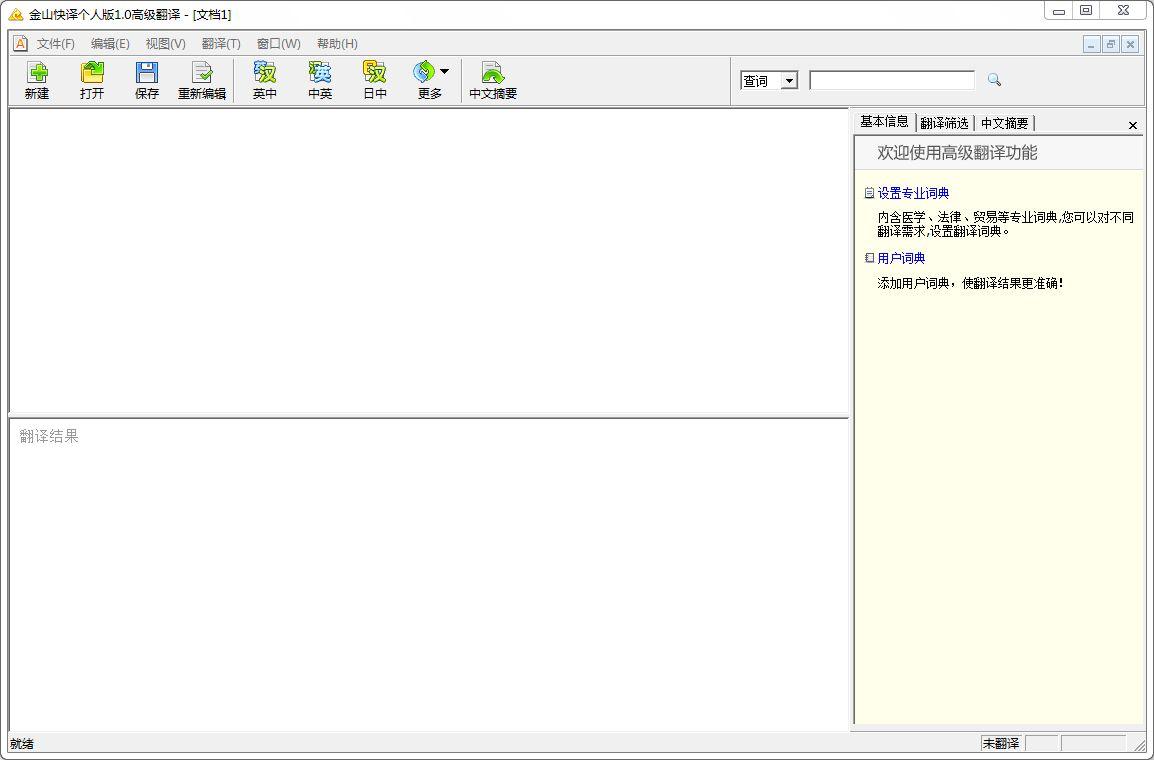
Task: Click the search magnifier icon
Action: coord(994,80)
